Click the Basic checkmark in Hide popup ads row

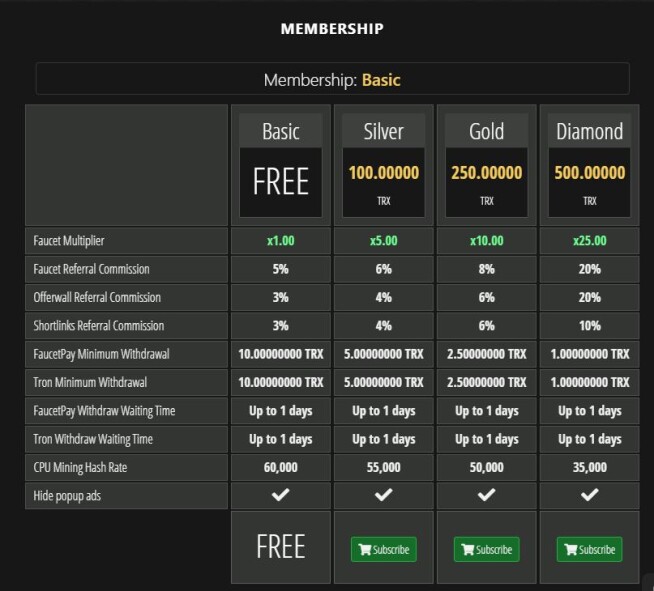coord(280,495)
